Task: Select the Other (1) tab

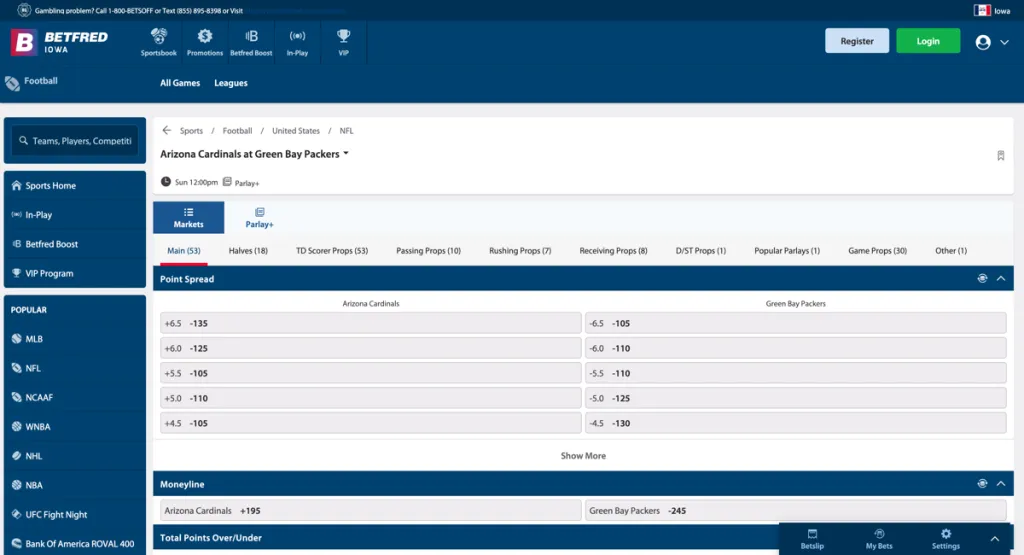Action: [x=951, y=251]
